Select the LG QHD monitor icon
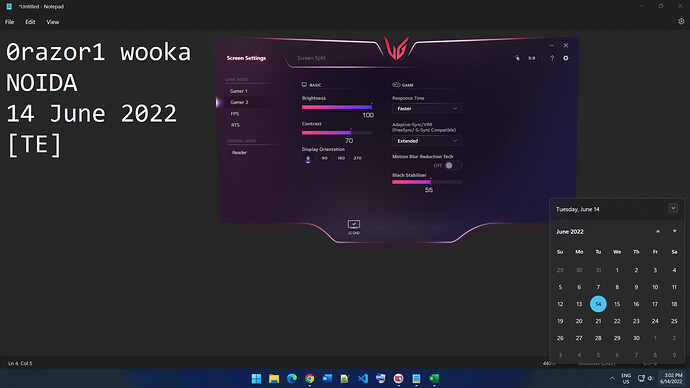Image resolution: width=690 pixels, height=388 pixels. [354, 227]
